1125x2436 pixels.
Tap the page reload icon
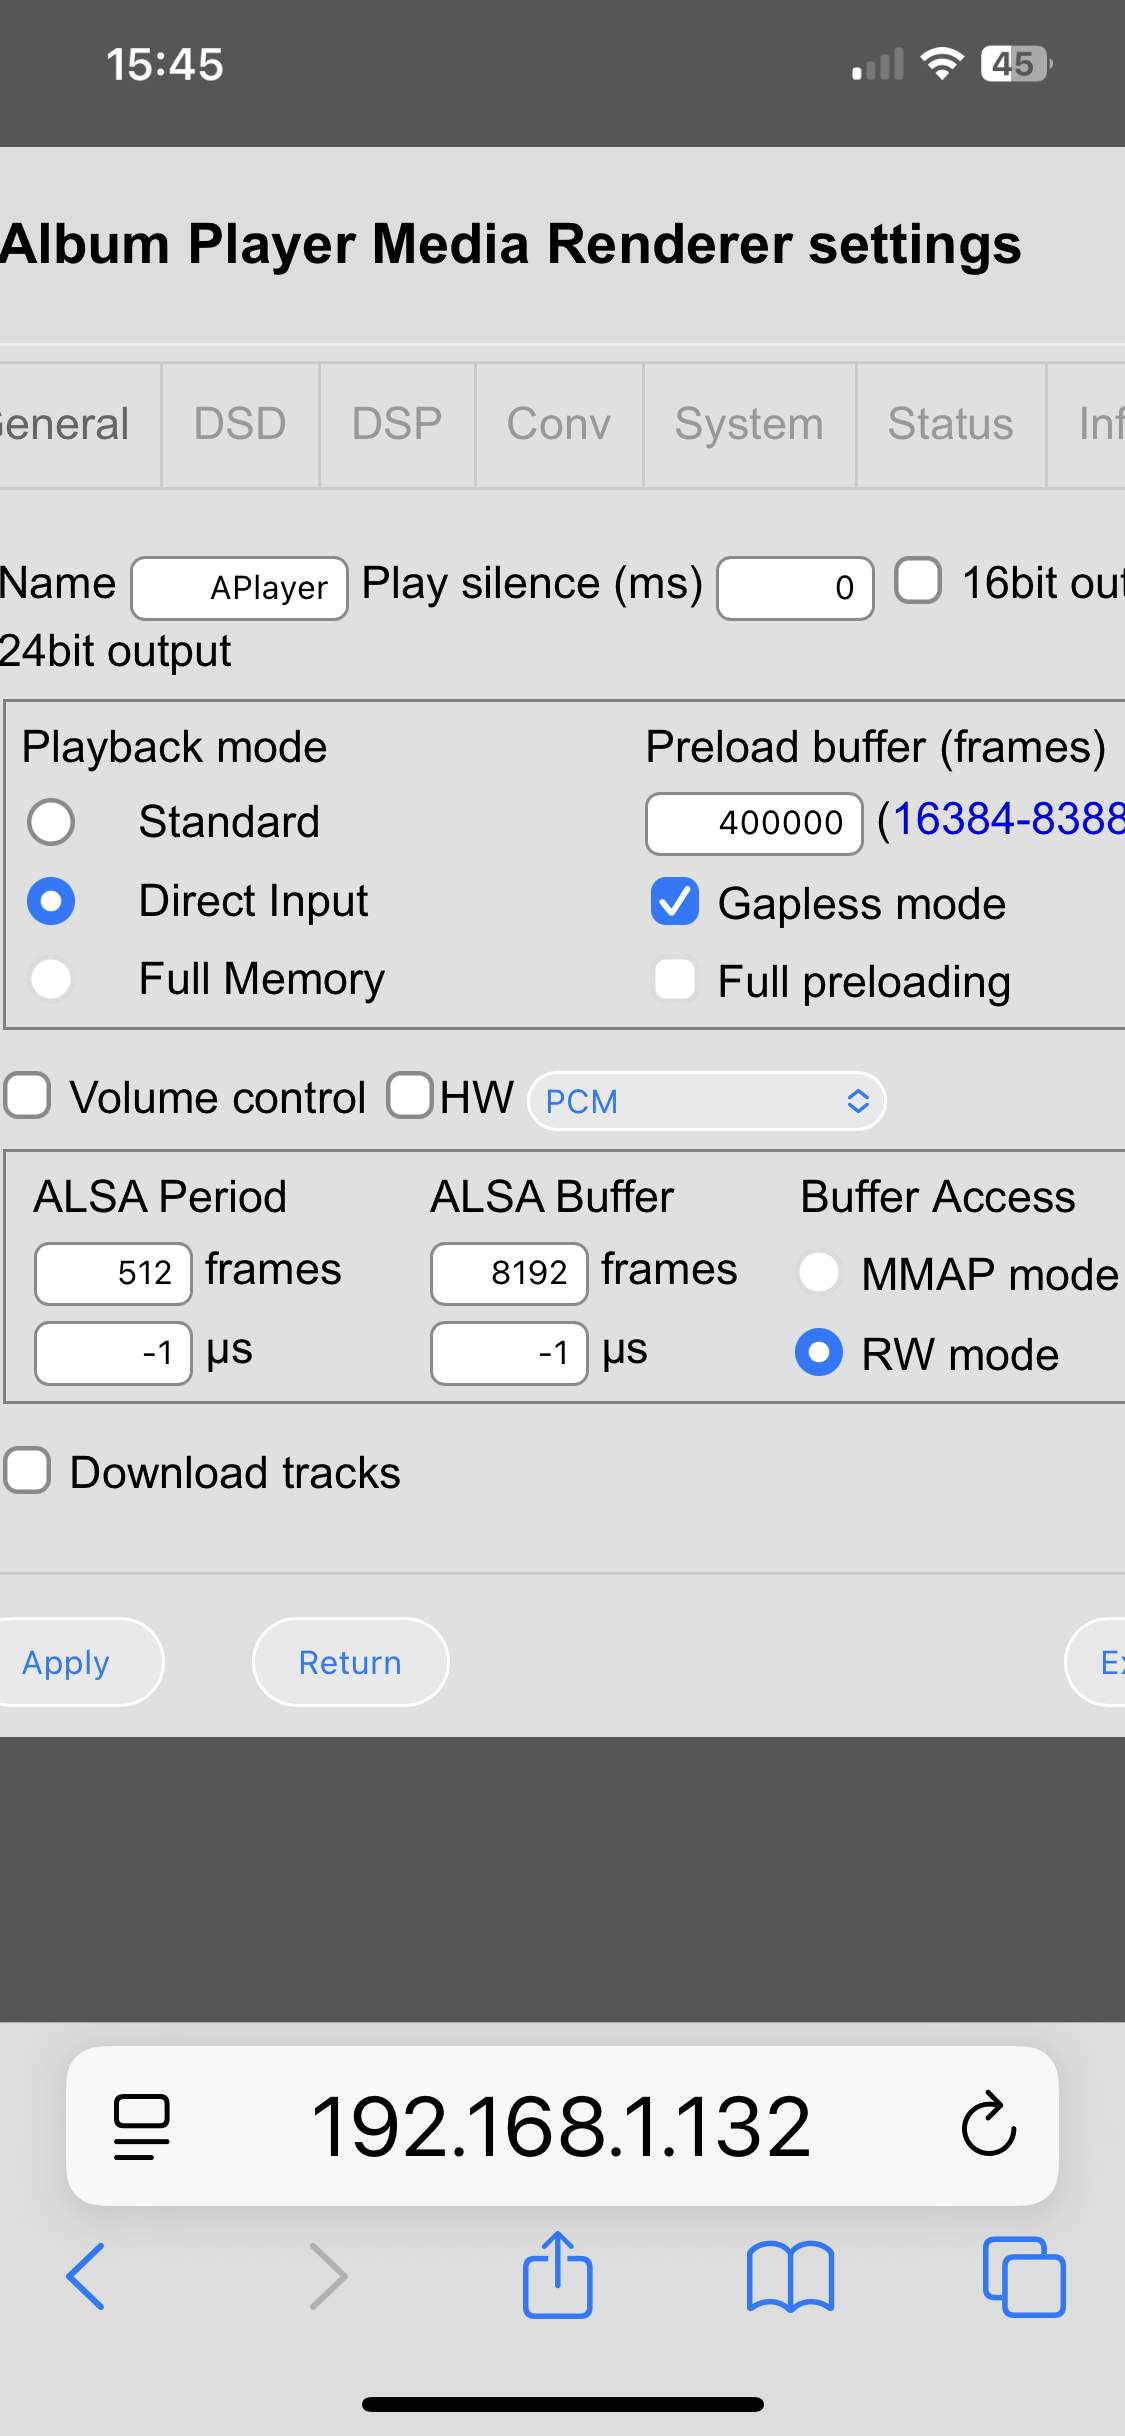click(x=988, y=2125)
